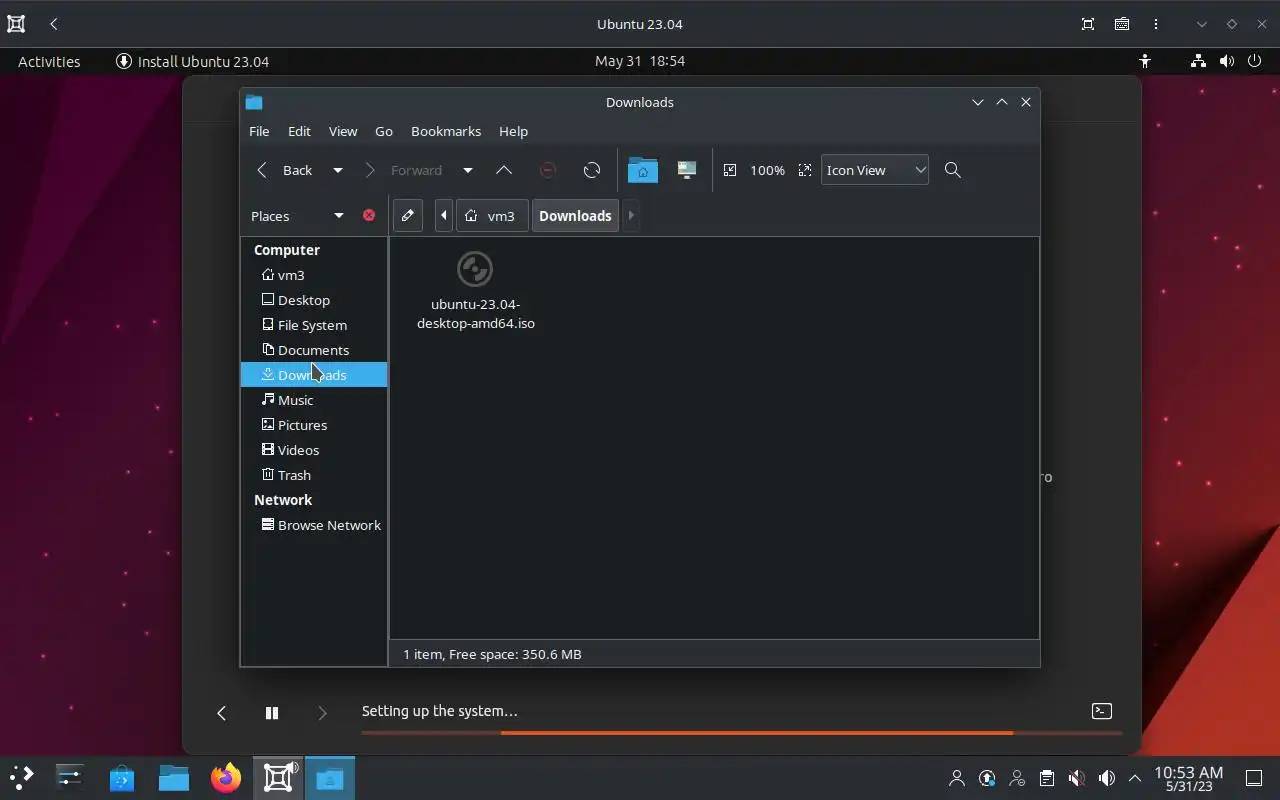Go to next installer slide
This screenshot has width=1280, height=800.
click(322, 713)
